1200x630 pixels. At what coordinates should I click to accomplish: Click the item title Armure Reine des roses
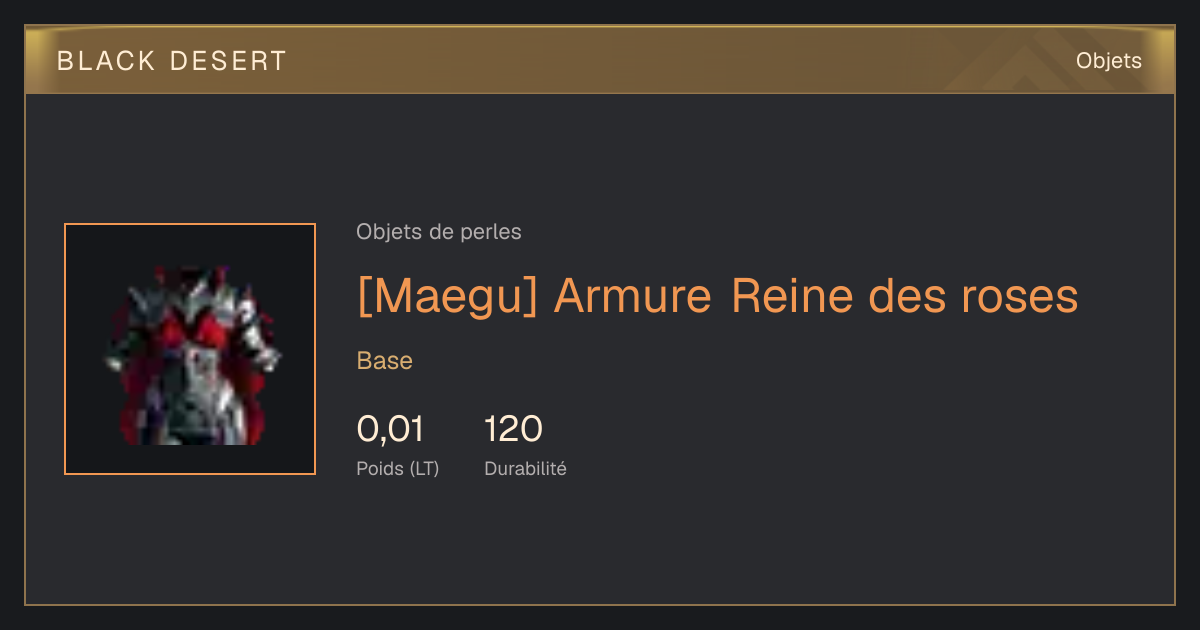pos(816,296)
